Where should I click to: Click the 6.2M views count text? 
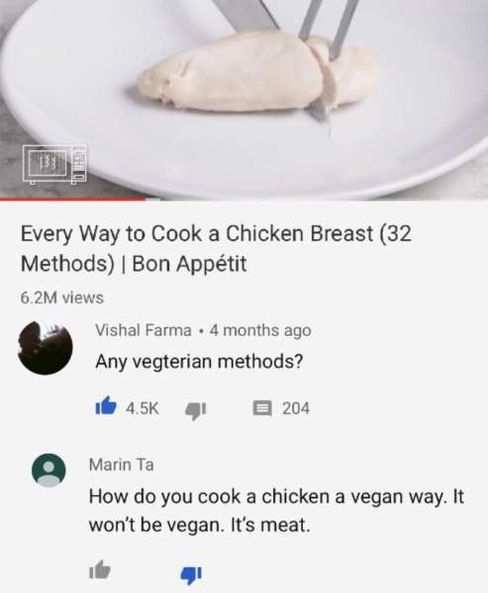click(x=62, y=298)
